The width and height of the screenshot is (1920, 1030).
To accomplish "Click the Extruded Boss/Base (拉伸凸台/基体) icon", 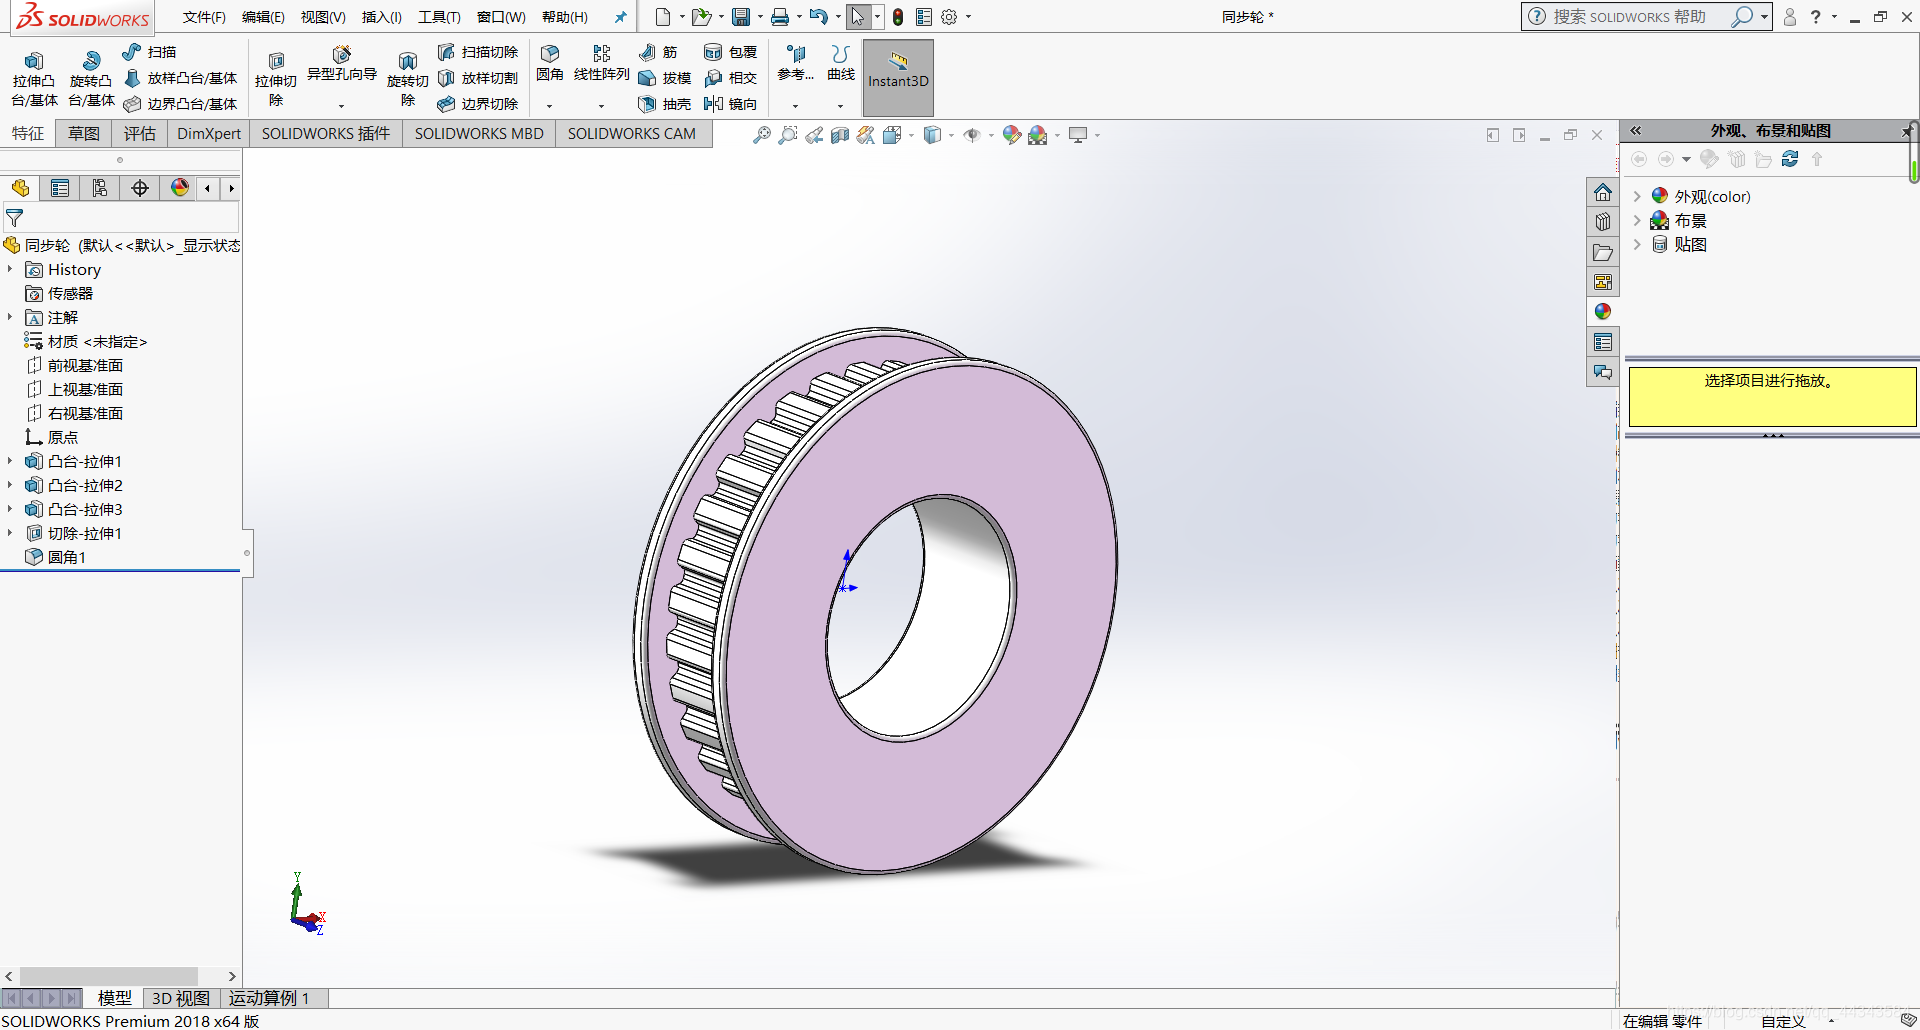I will coord(34,62).
